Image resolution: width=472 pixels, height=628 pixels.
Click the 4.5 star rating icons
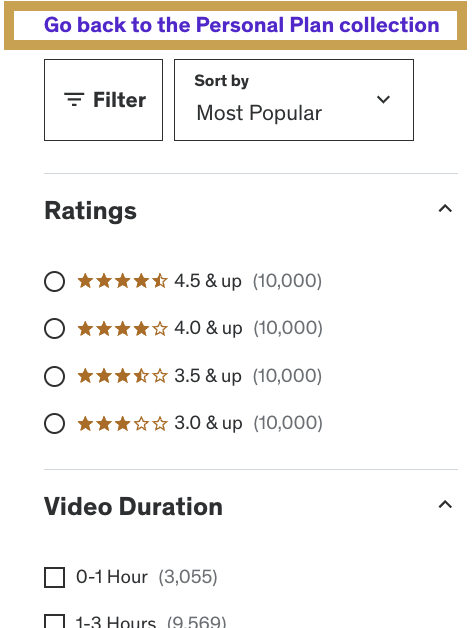122,281
